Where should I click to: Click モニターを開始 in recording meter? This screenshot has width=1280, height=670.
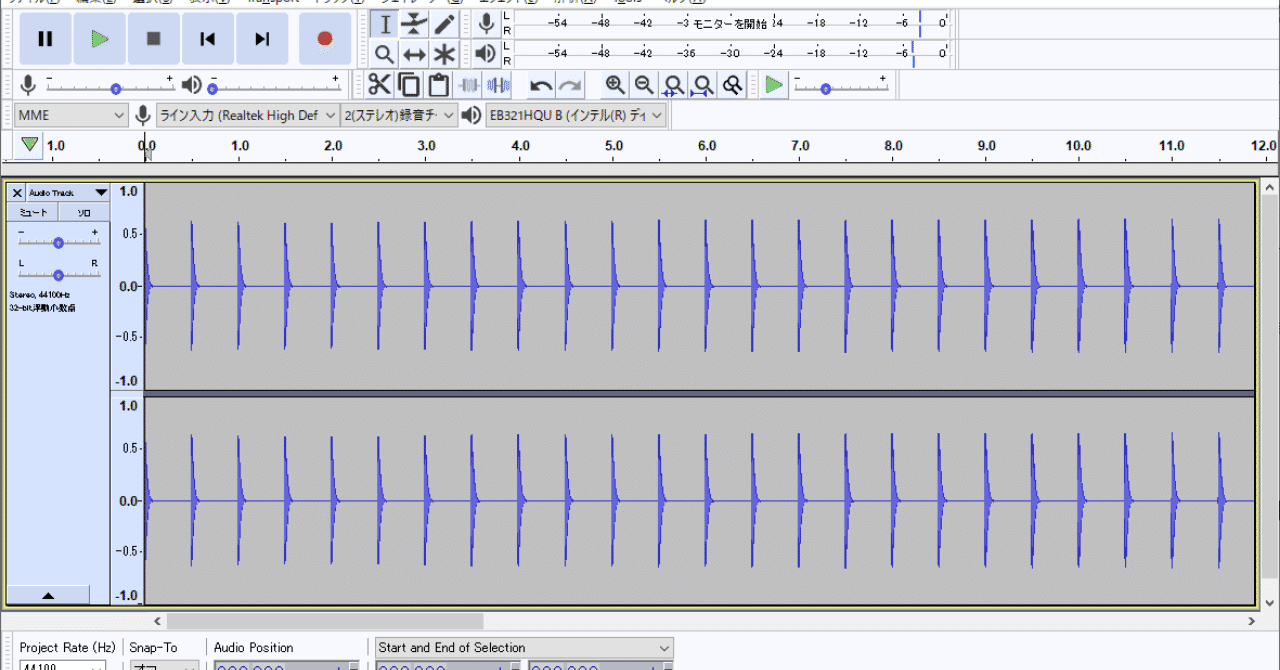tap(730, 22)
